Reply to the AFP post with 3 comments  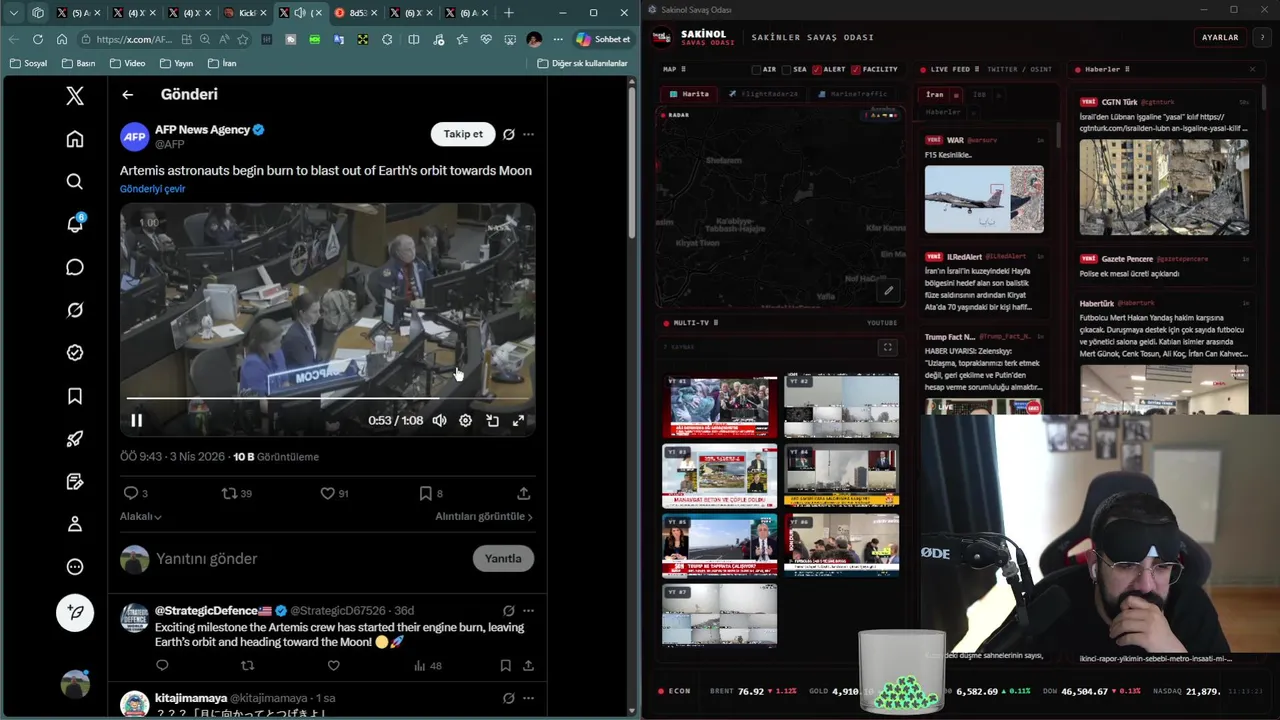(134, 493)
